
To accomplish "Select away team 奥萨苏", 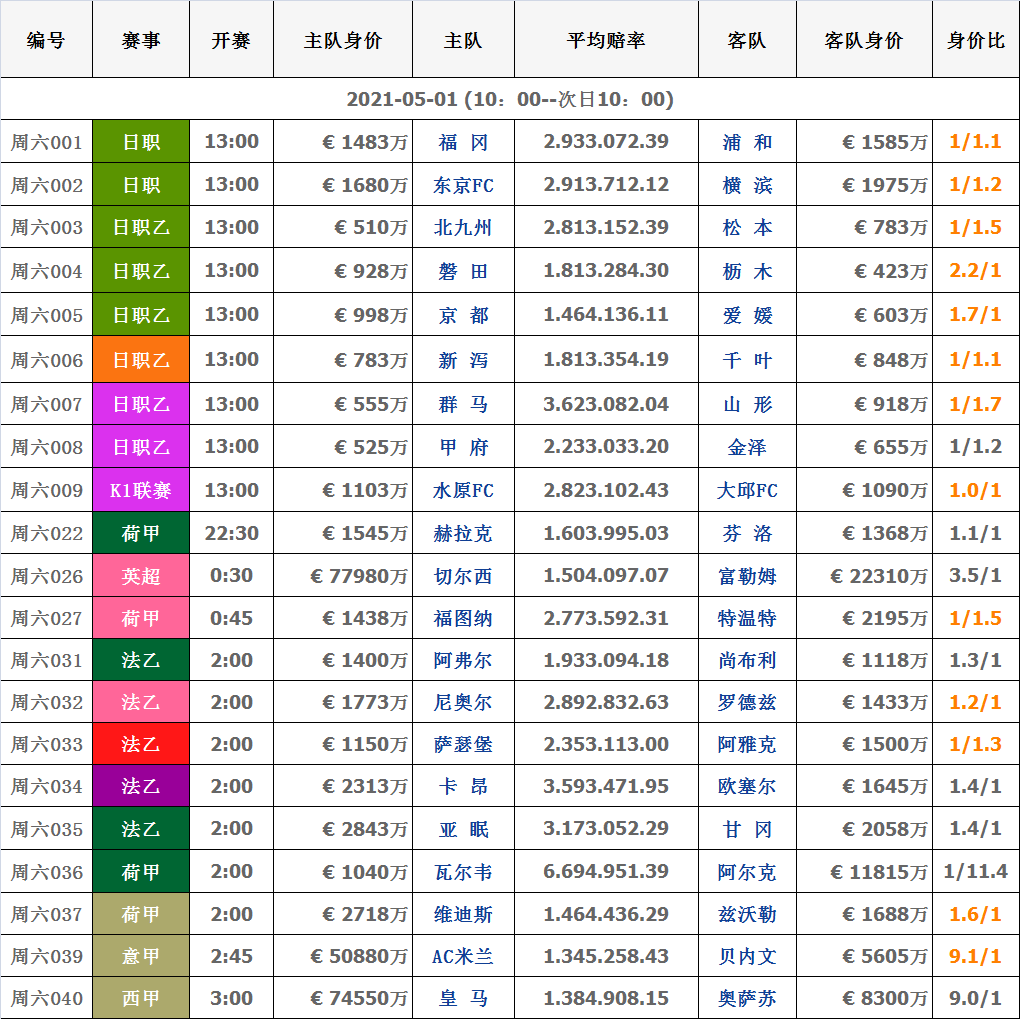I will [x=747, y=998].
